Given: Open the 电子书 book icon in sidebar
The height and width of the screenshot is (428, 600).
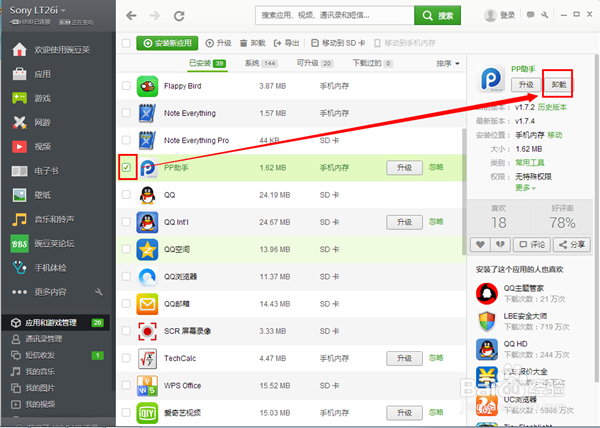Looking at the screenshot, I should [x=20, y=171].
